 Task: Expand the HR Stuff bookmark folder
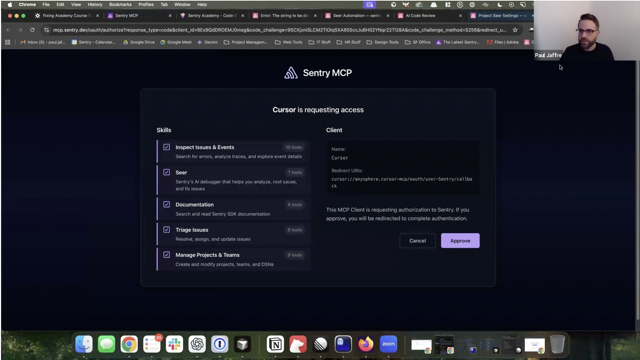coord(349,42)
